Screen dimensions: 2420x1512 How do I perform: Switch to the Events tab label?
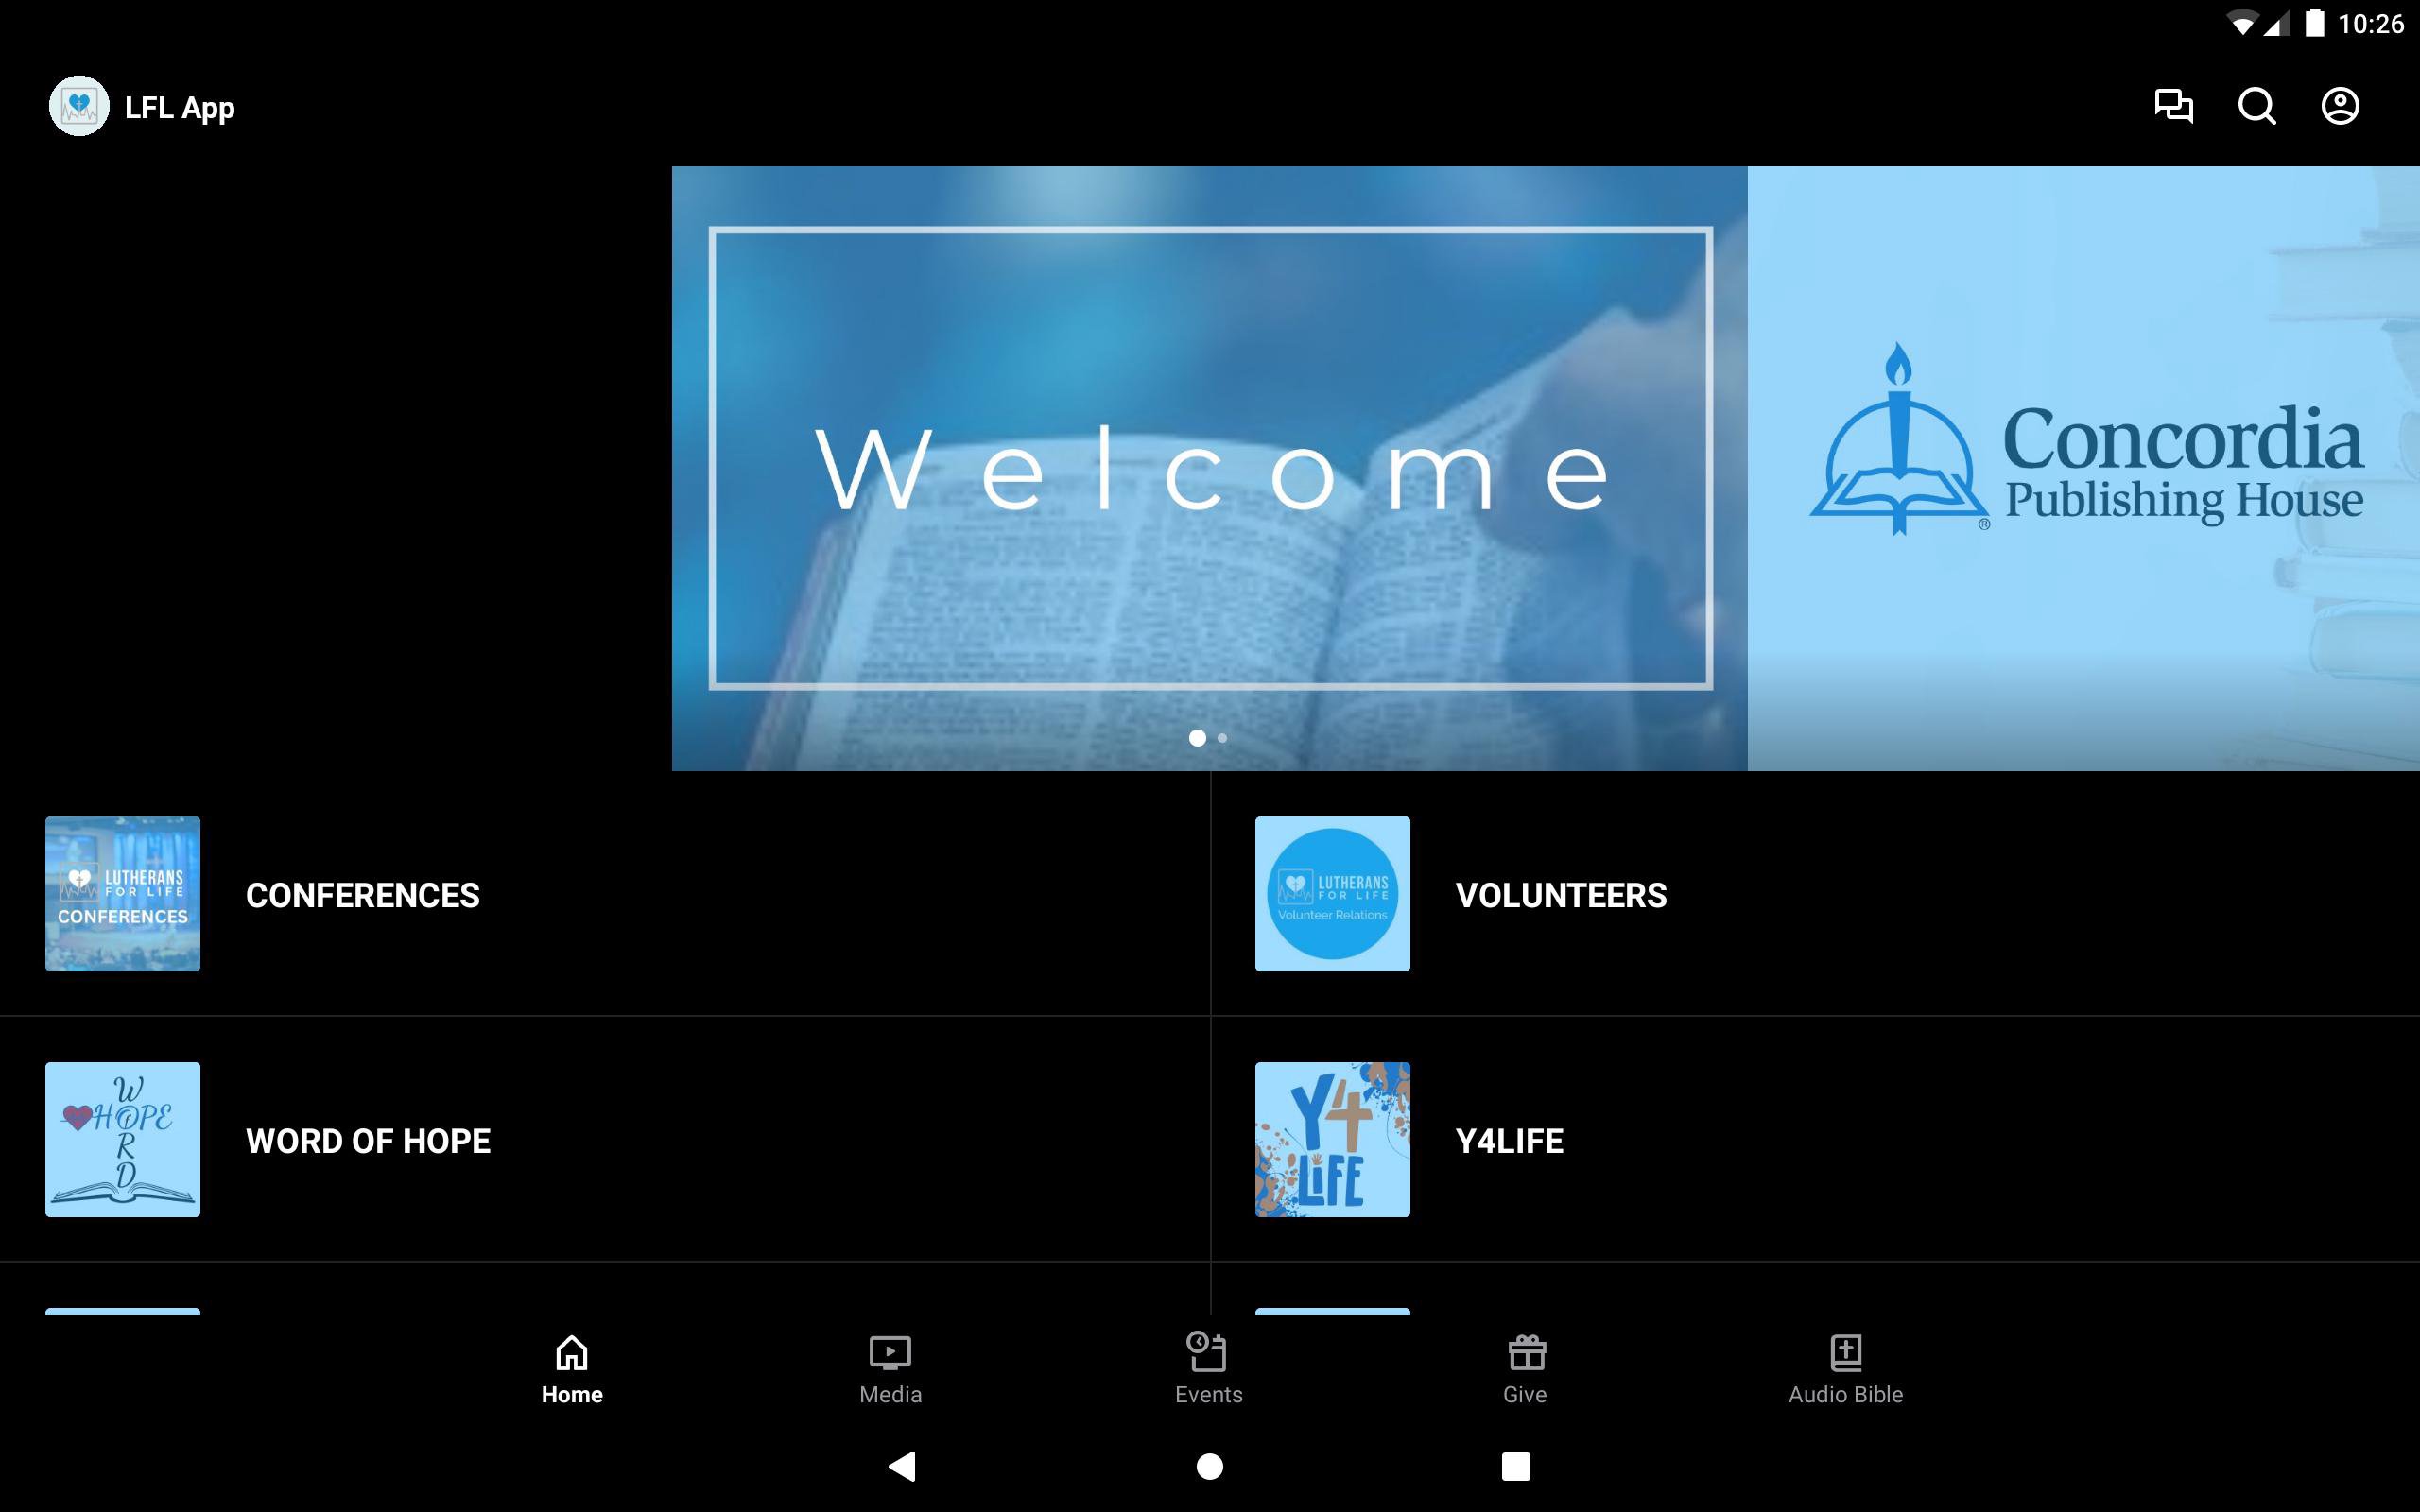1208,1395
